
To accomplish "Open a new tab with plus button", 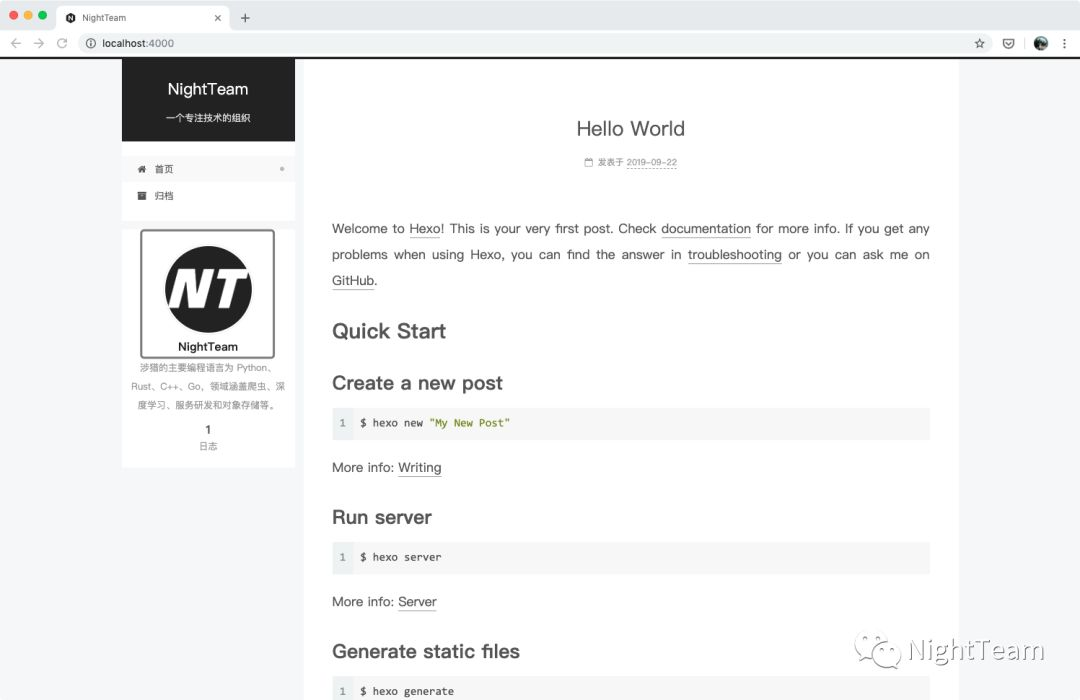I will (245, 18).
